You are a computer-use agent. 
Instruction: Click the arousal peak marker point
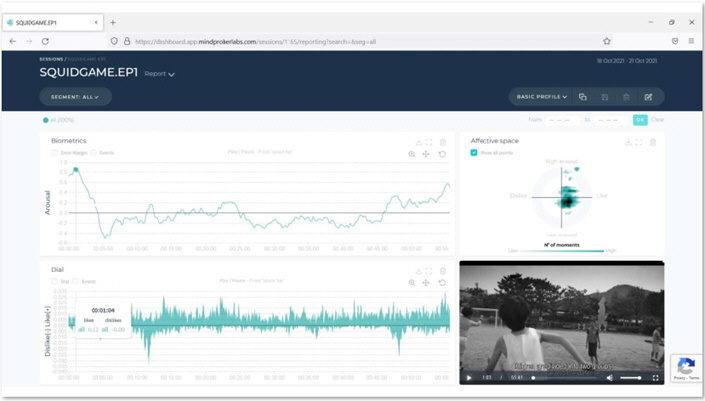76,169
